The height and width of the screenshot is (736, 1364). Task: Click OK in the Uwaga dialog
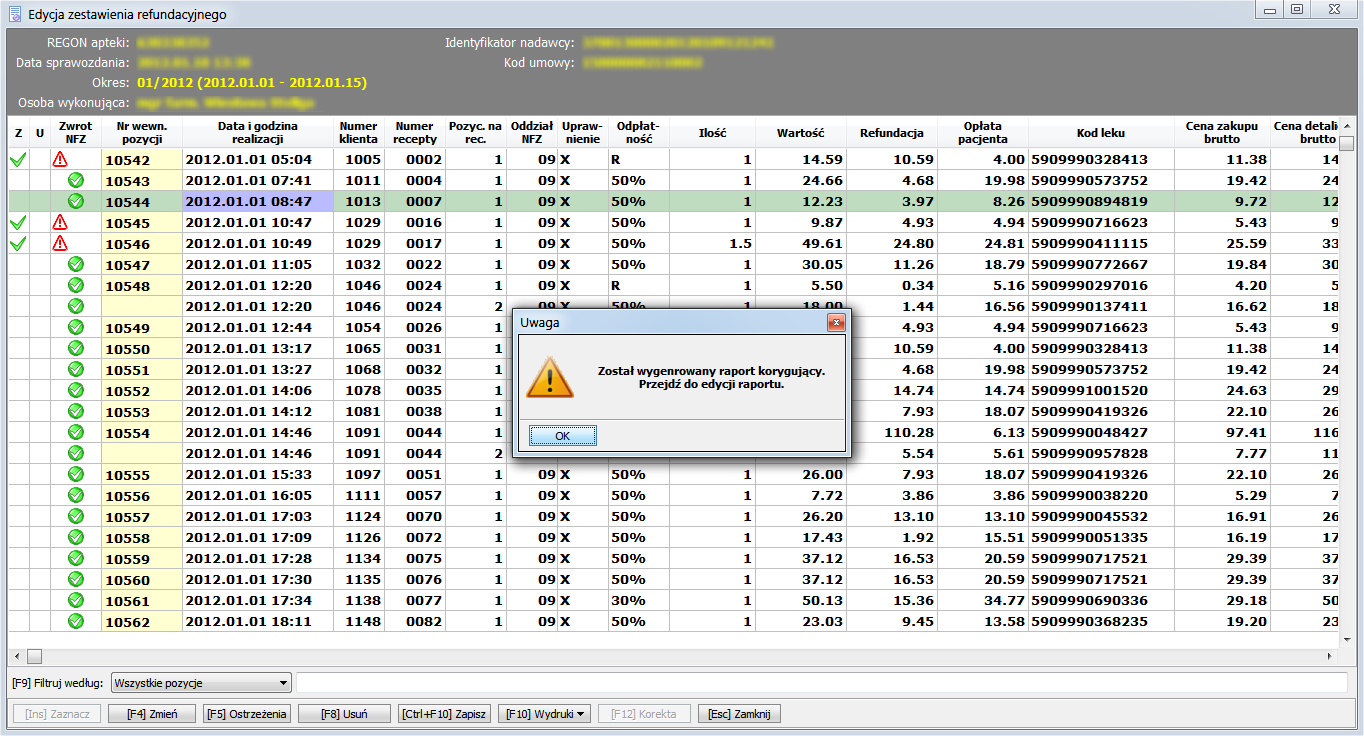(x=563, y=436)
